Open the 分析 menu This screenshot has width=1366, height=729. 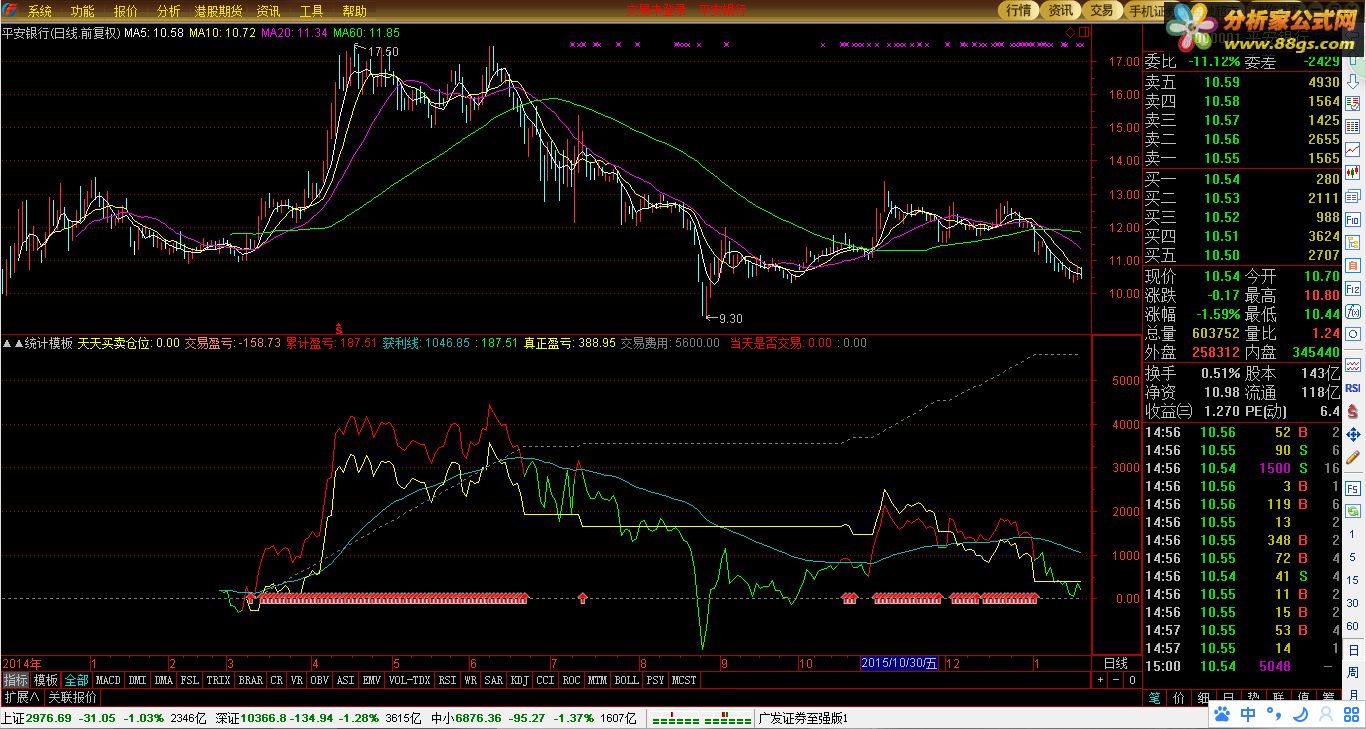pyautogui.click(x=169, y=11)
